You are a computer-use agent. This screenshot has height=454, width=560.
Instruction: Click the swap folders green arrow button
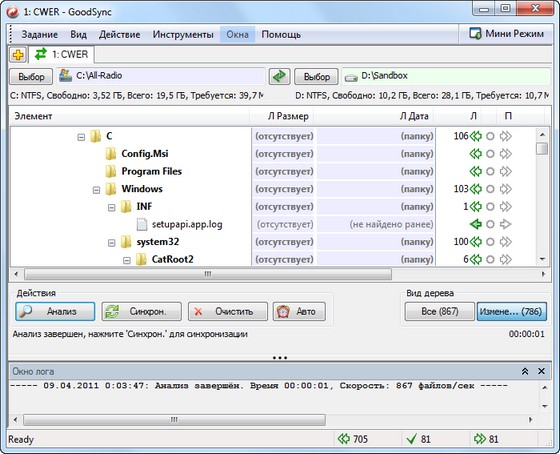tap(279, 76)
